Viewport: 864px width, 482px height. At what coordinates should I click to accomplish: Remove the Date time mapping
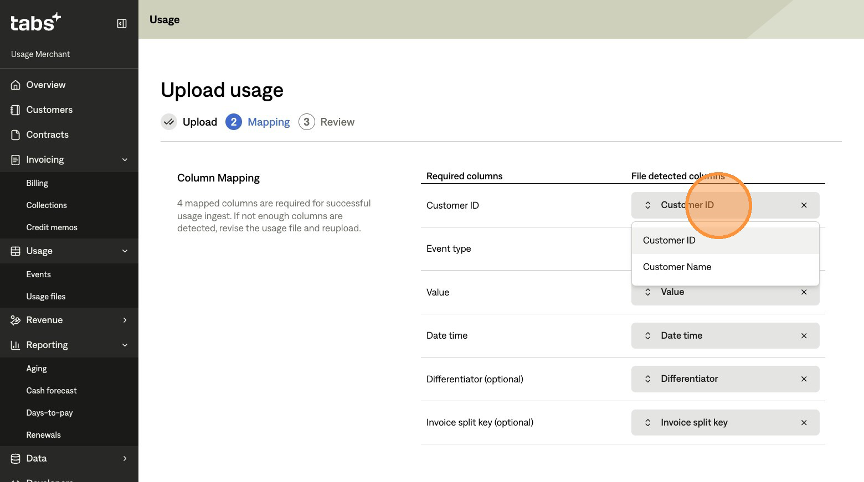[x=803, y=336]
